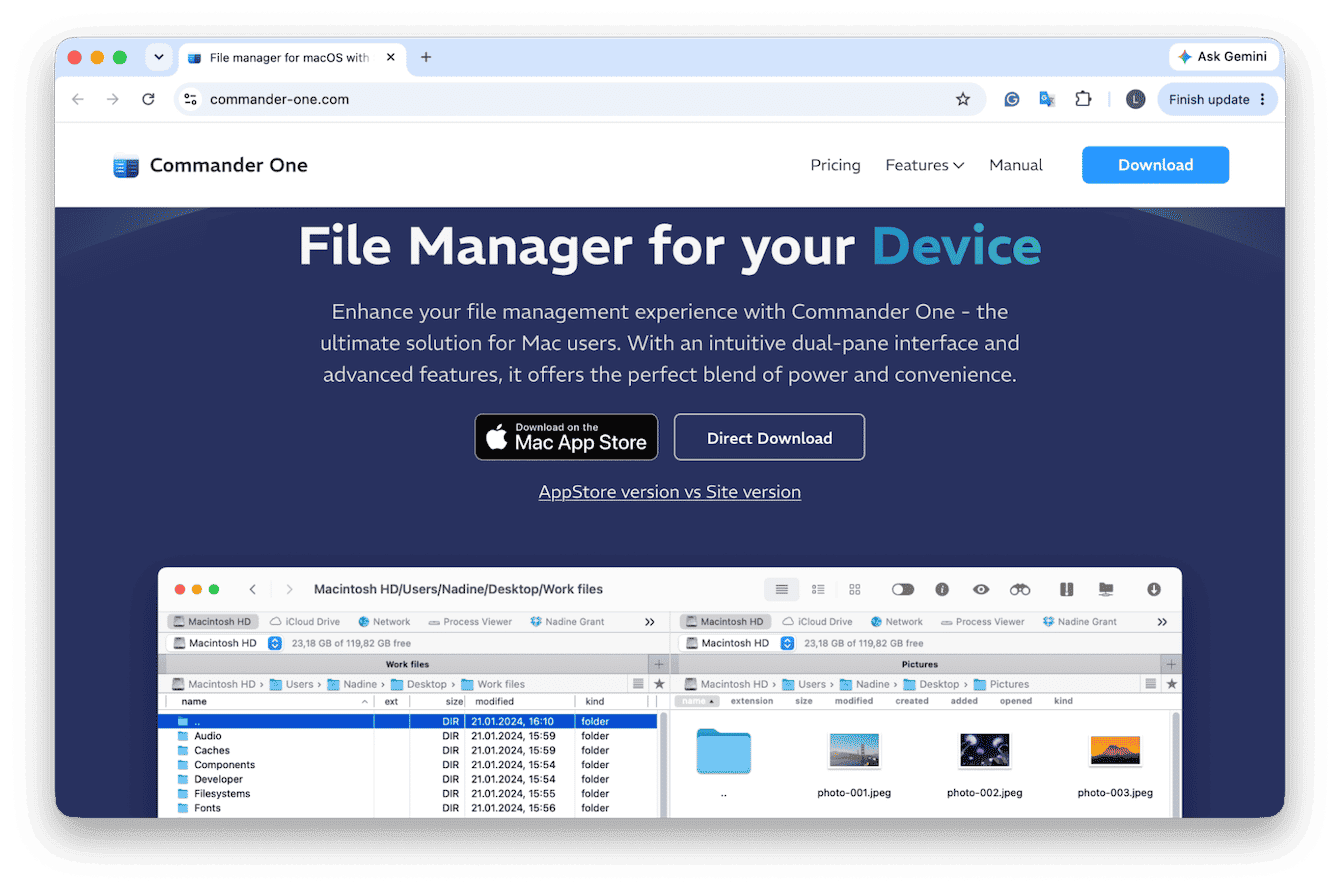This screenshot has width=1340, height=891.
Task: Click the connections manager computer icon
Action: point(1106,590)
